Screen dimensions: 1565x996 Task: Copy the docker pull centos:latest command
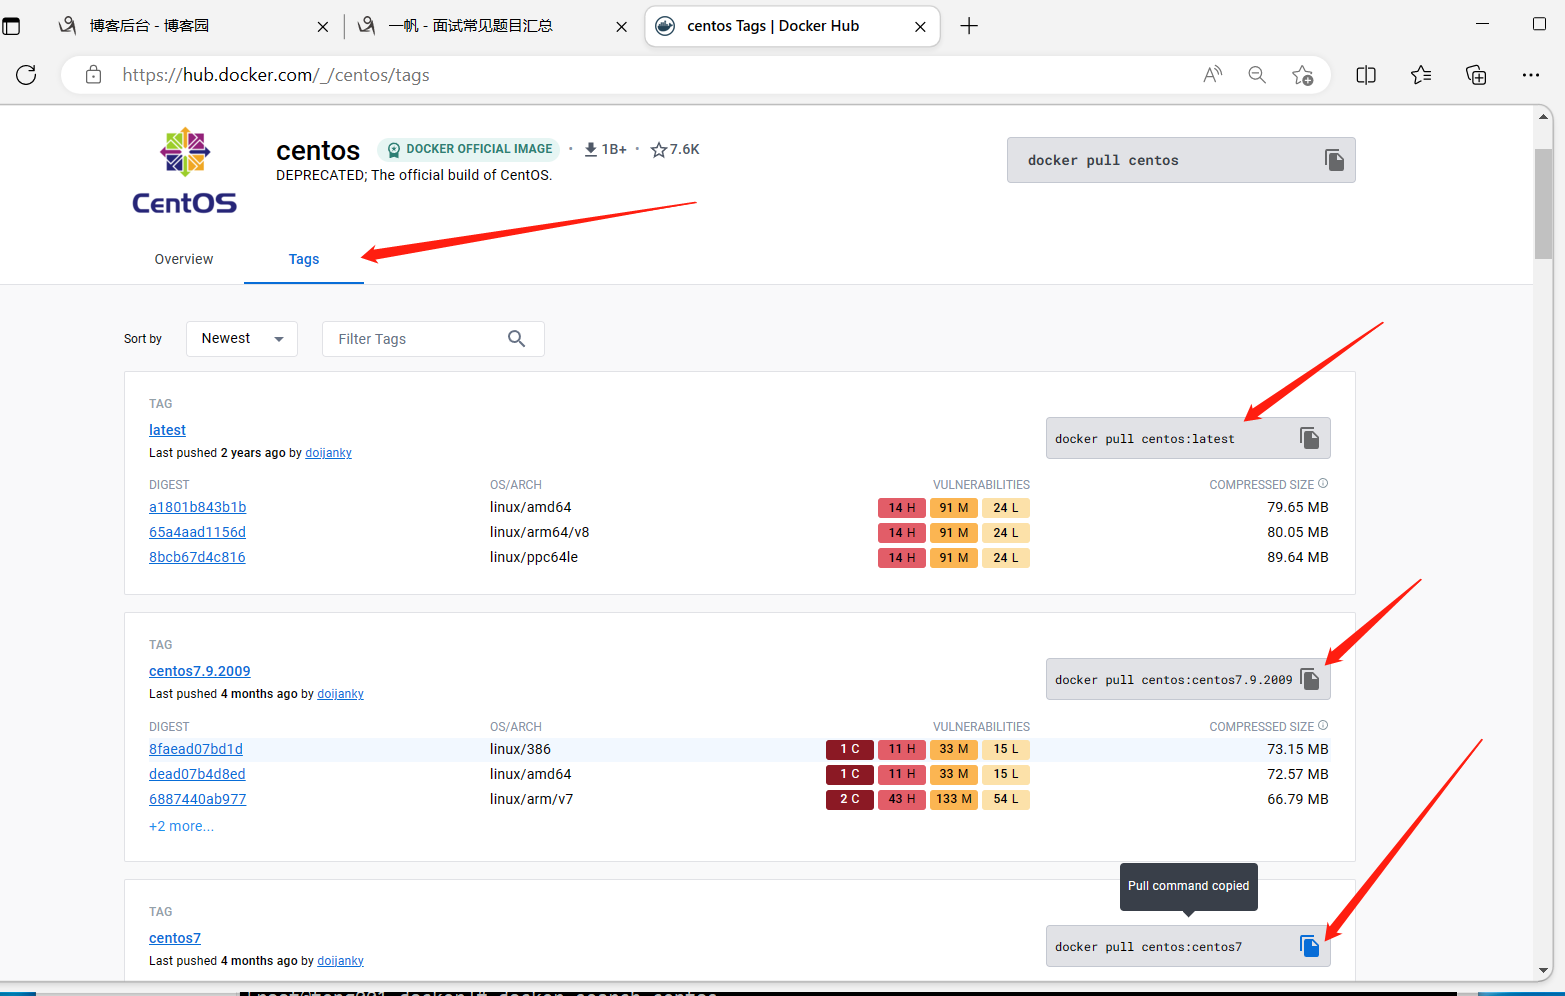point(1309,438)
